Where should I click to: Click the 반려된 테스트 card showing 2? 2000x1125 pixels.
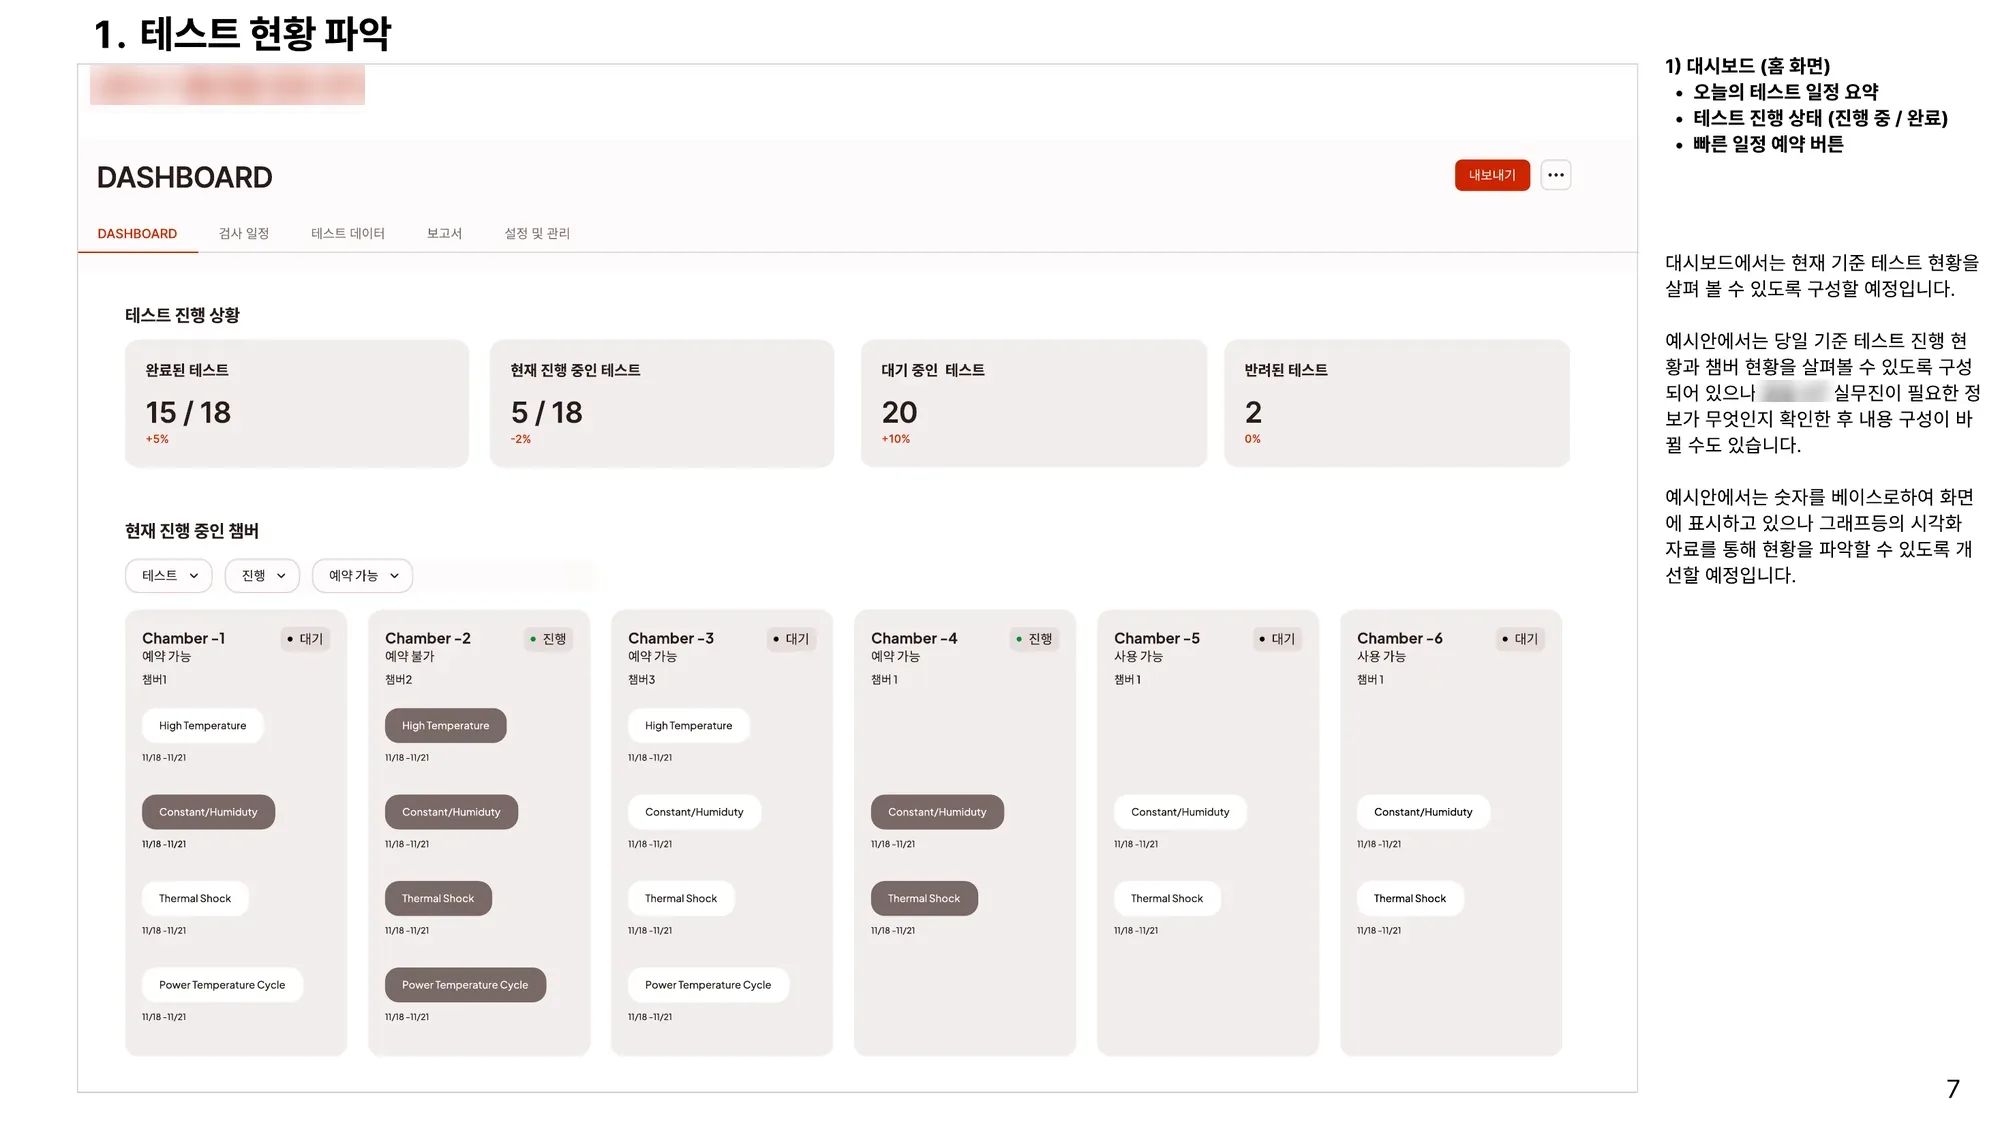point(1397,403)
